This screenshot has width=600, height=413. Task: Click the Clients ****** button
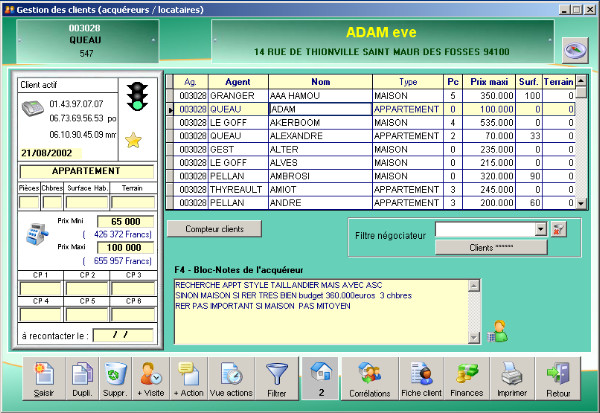click(x=491, y=248)
